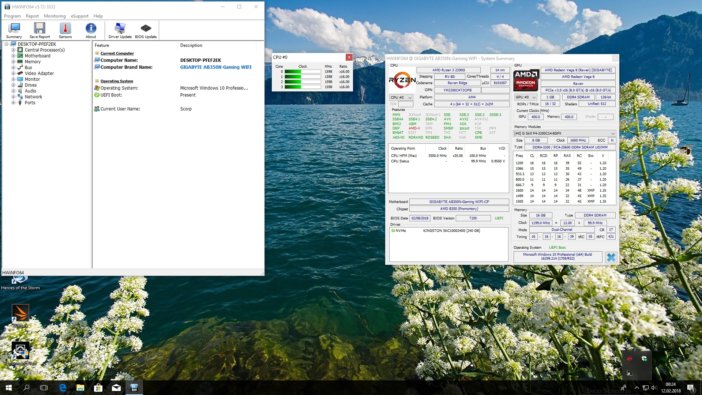This screenshot has width=702, height=395.
Task: Select Network in the tree
Action: (33, 97)
